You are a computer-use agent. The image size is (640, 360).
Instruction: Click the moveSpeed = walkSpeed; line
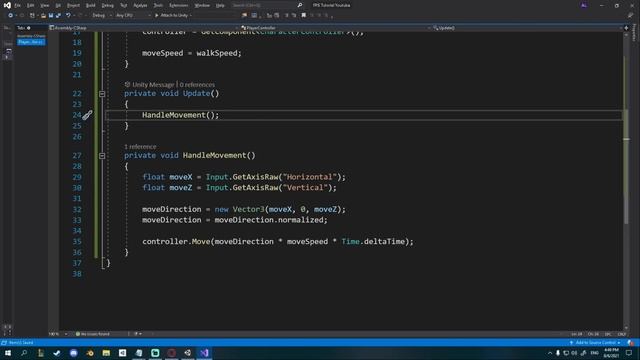[x=192, y=53]
